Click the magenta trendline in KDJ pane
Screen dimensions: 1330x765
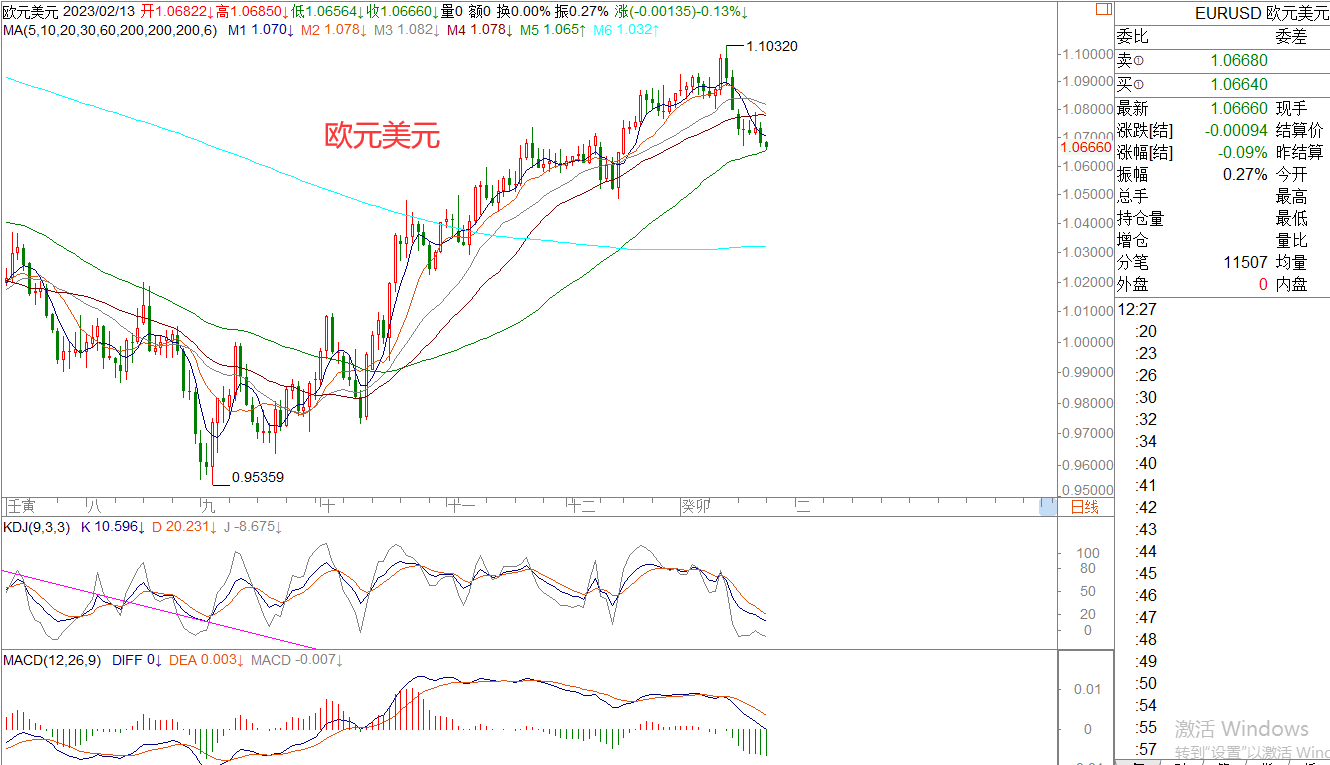point(160,610)
